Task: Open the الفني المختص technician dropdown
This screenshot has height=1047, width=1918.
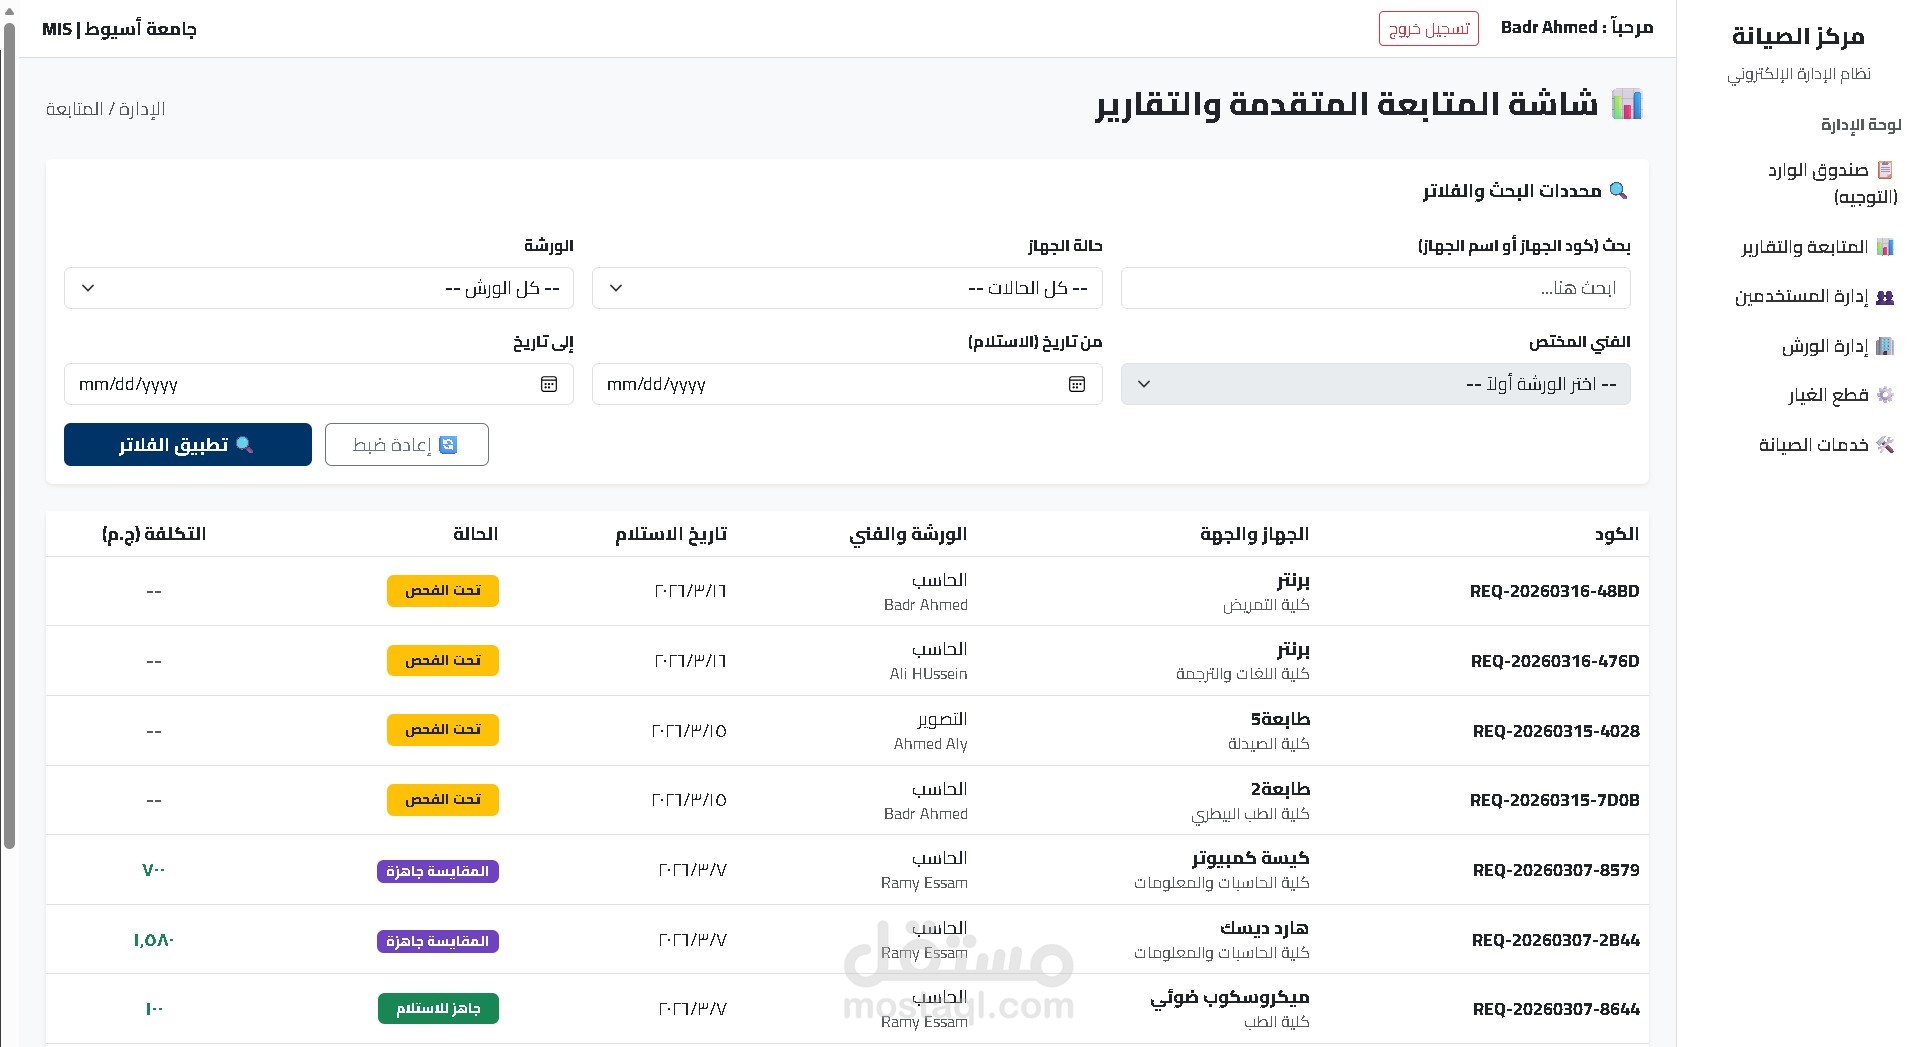Action: [x=1376, y=384]
